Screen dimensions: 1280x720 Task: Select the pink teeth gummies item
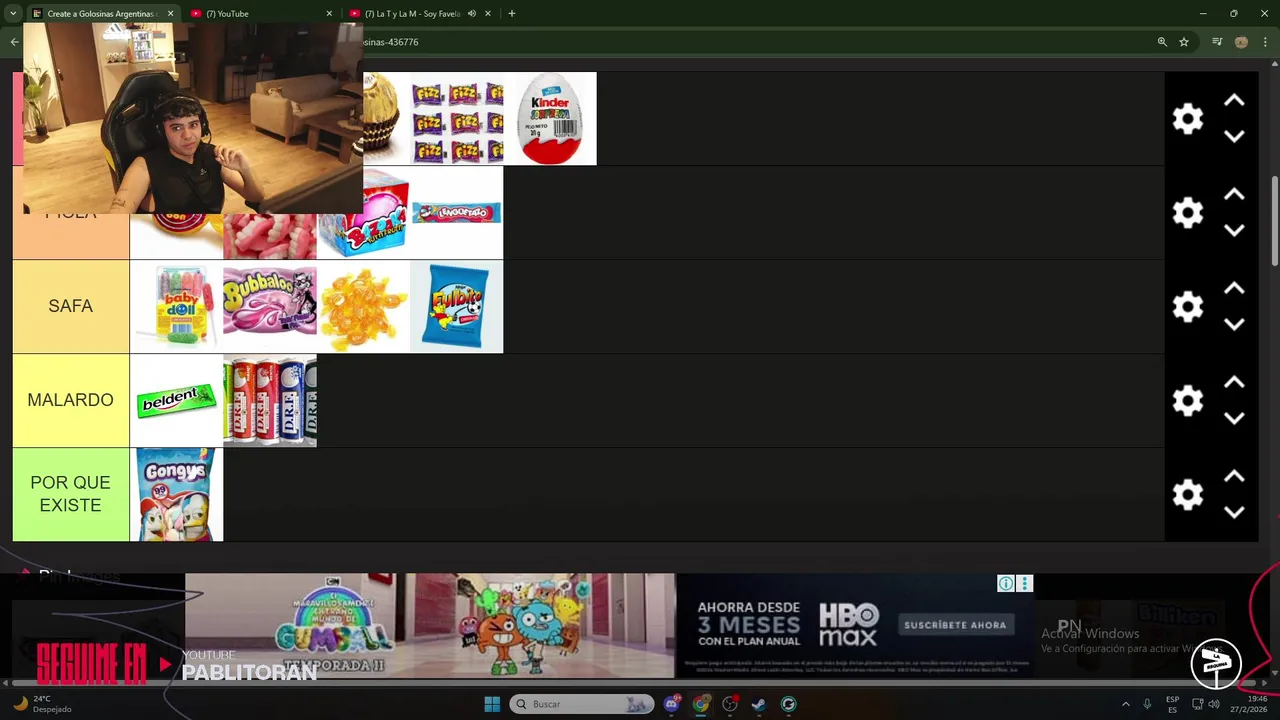[x=270, y=237]
